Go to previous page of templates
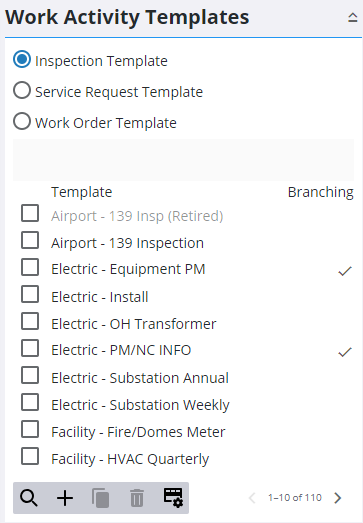The image size is (363, 523). click(253, 498)
